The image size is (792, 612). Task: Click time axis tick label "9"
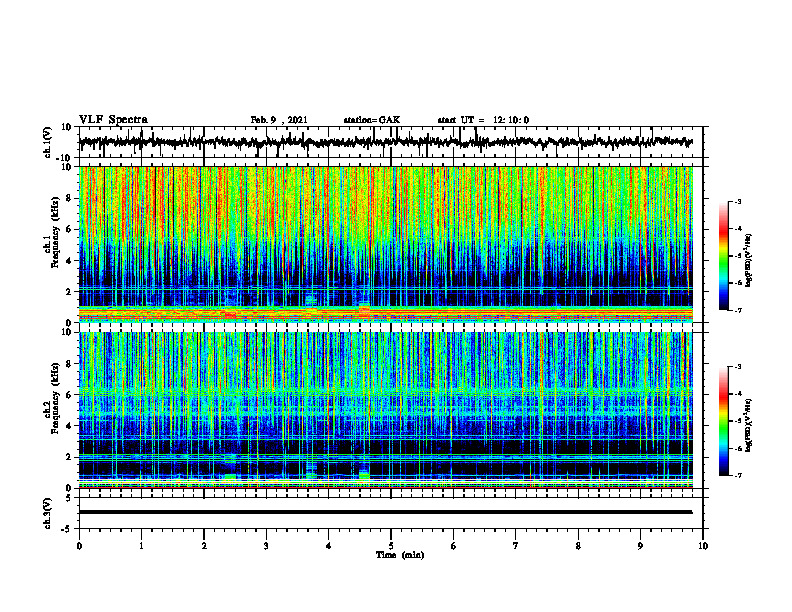click(x=640, y=546)
